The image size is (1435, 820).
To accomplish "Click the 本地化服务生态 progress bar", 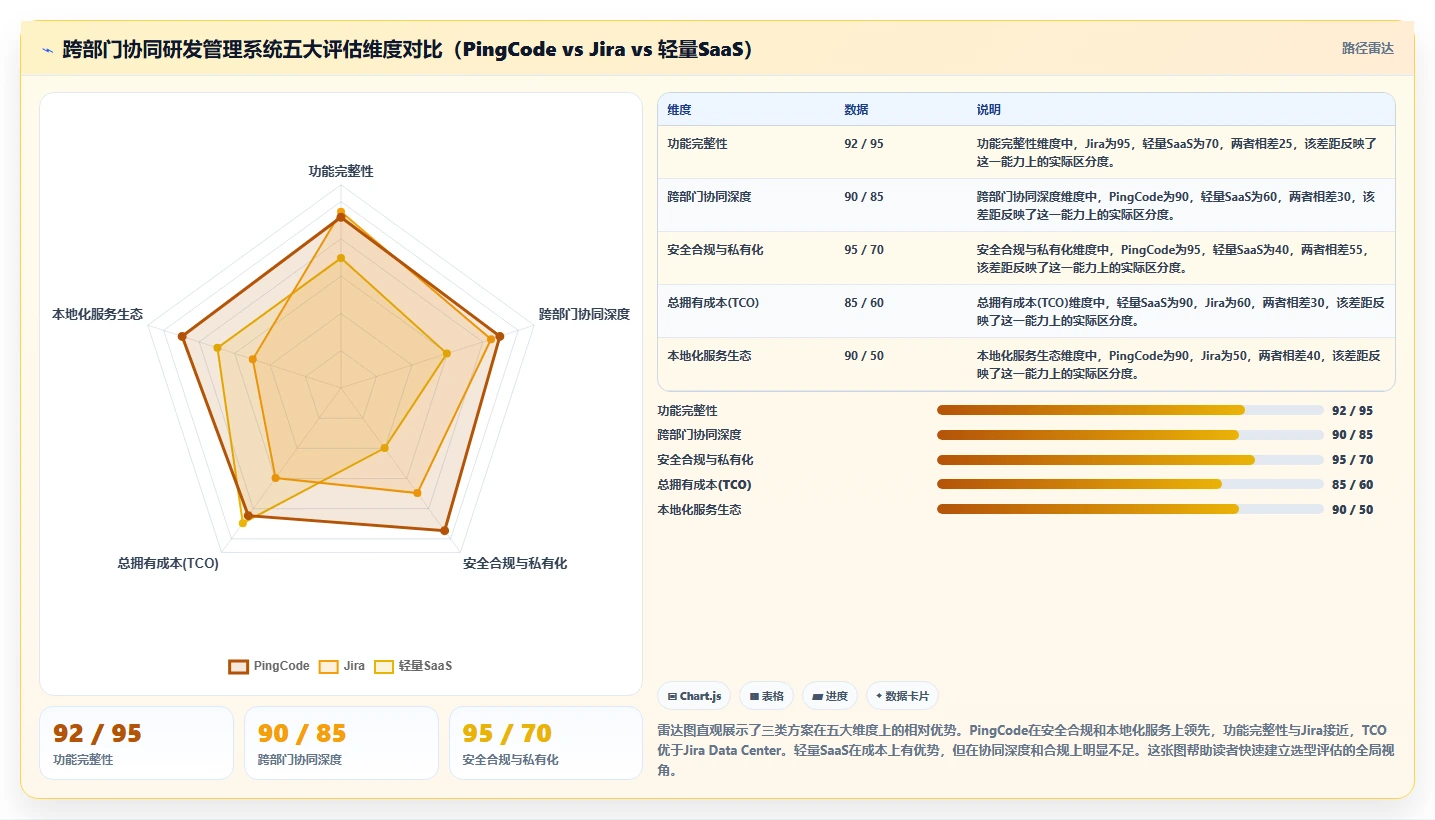I will point(1130,509).
